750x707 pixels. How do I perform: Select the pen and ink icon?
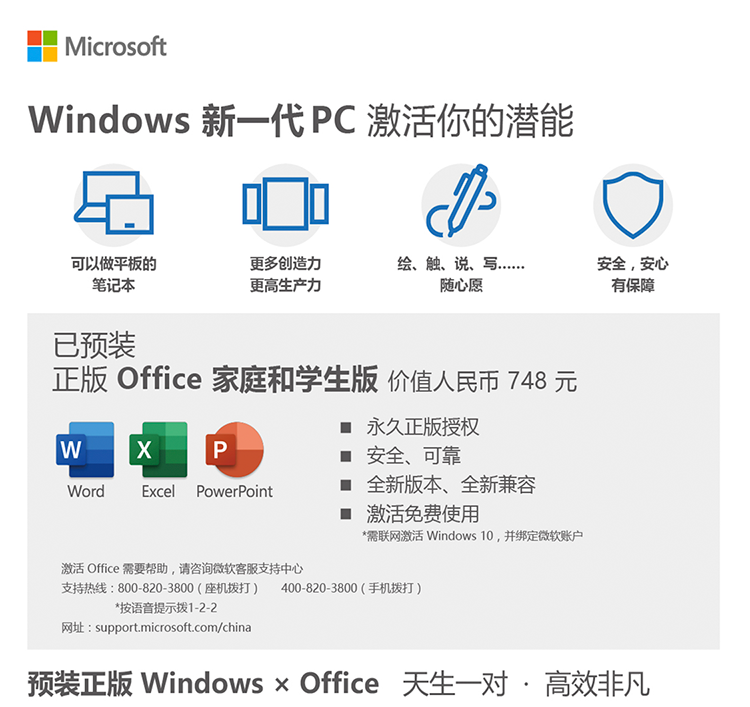461,201
